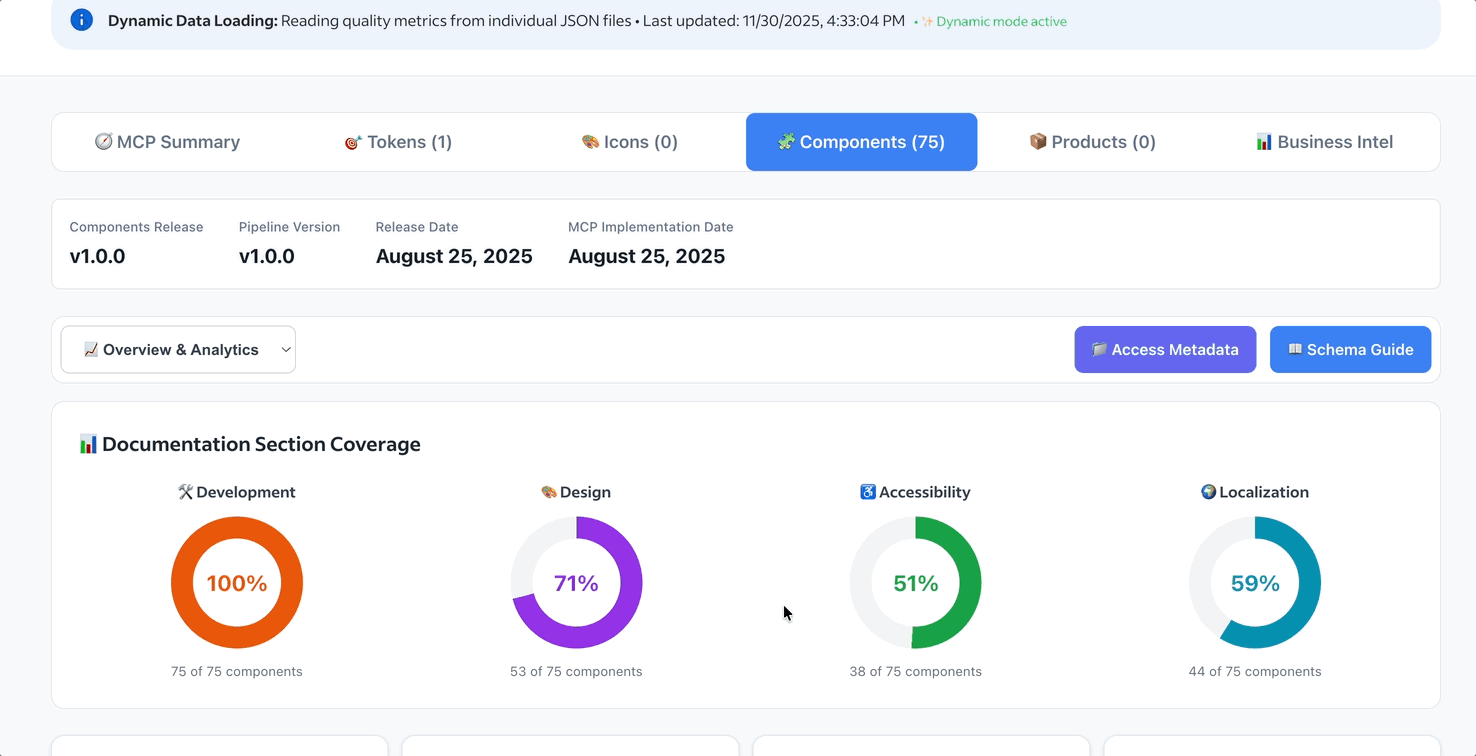Open the Schema Guide
The height and width of the screenshot is (756, 1476).
pos(1350,349)
